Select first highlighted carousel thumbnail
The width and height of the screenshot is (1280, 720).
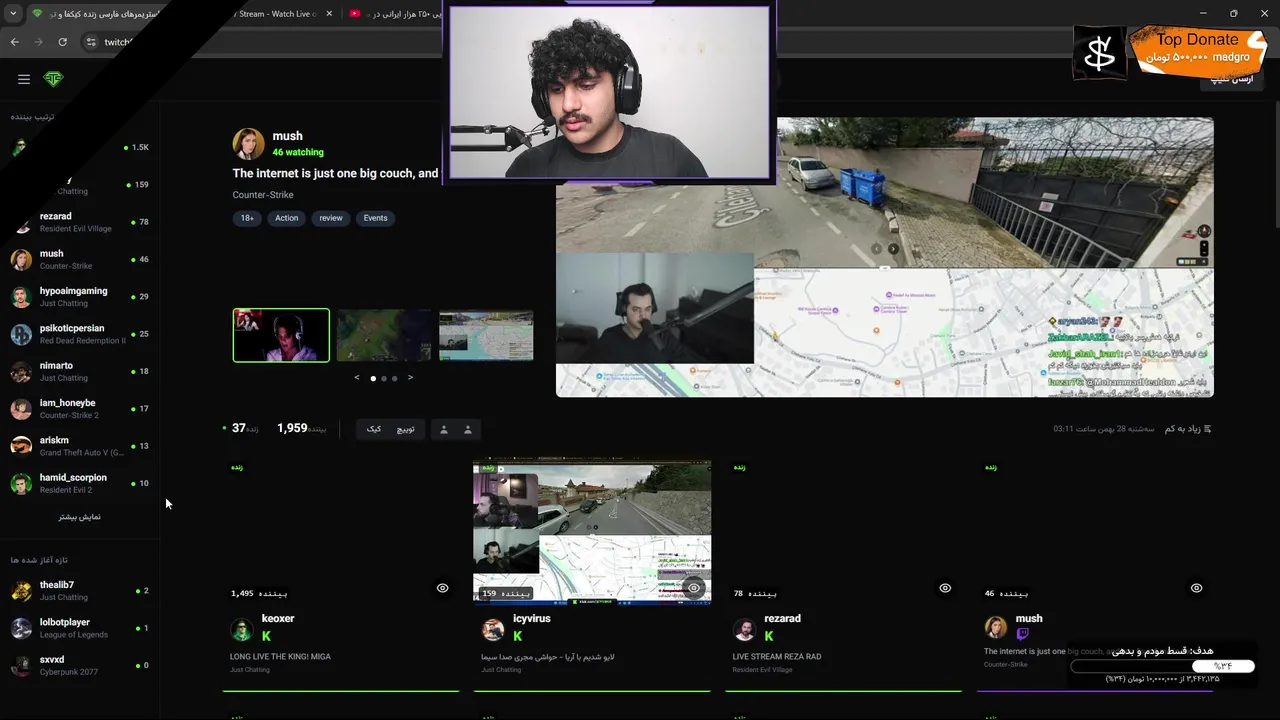point(281,335)
